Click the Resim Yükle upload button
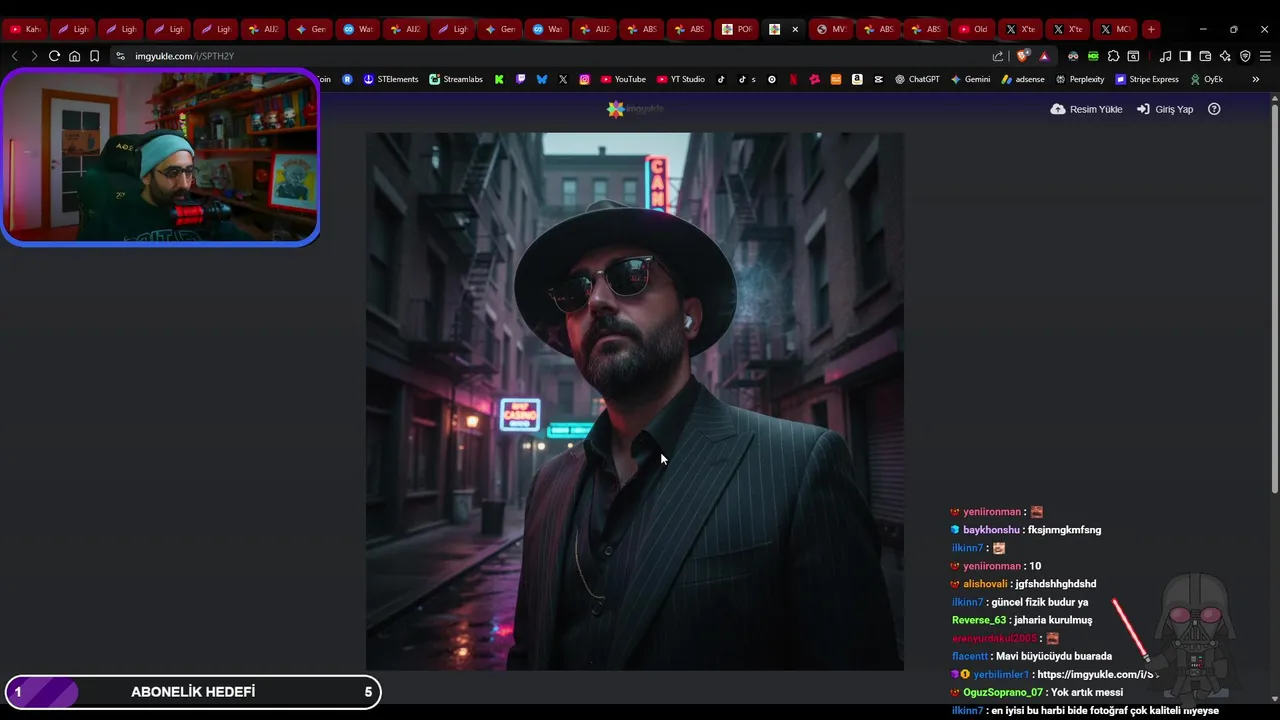 click(1086, 109)
